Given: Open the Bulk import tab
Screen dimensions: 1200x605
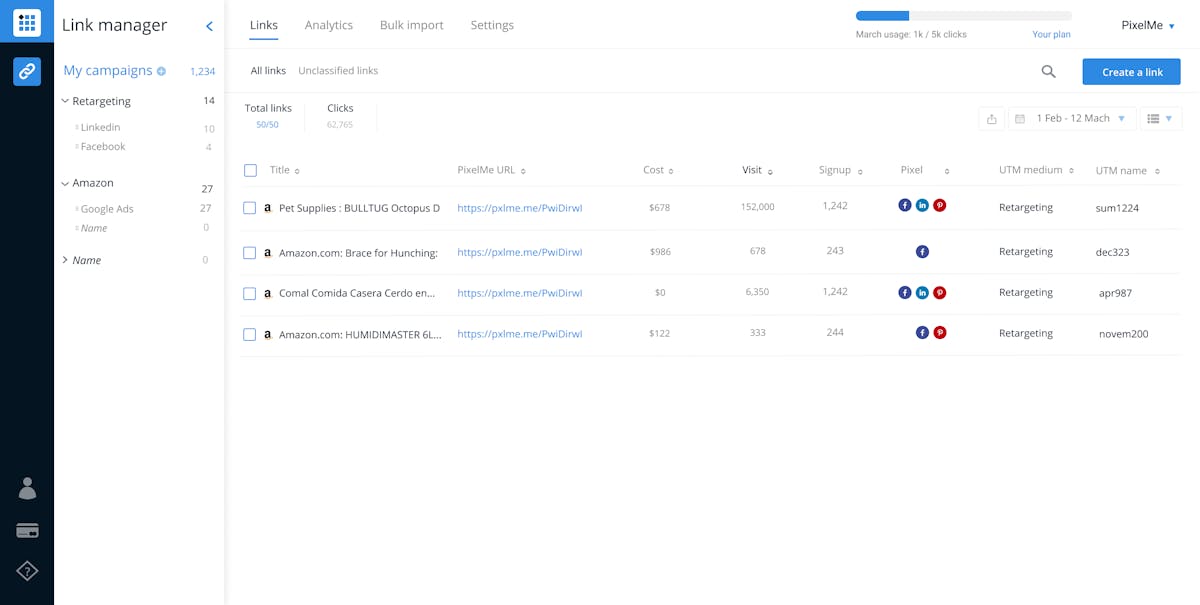Looking at the screenshot, I should (x=412, y=25).
